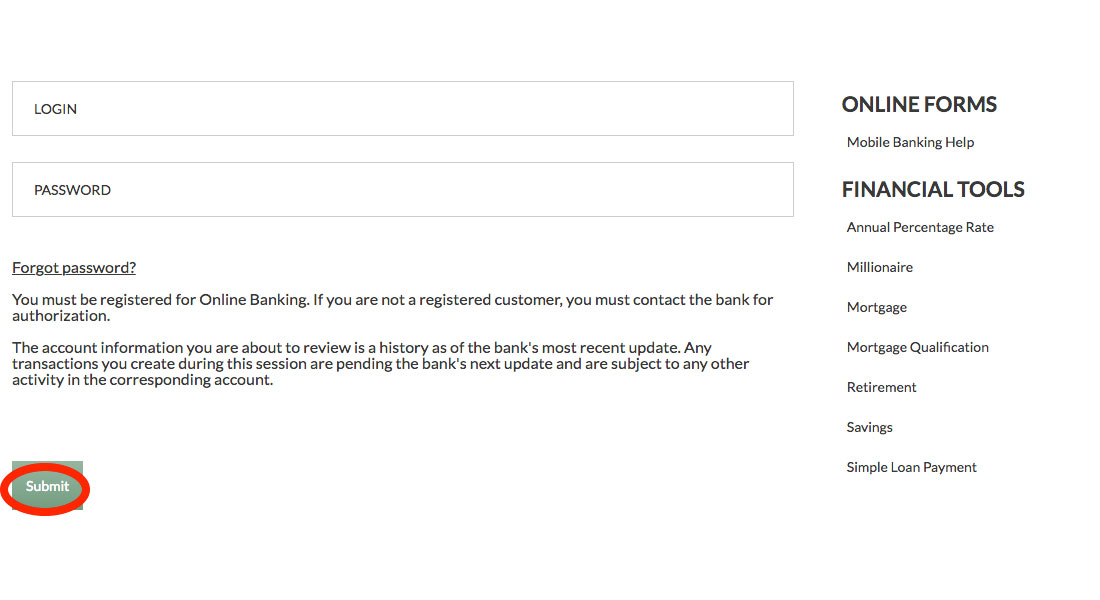This screenshot has width=1100, height=600.
Task: Focus the PASSWORD text box
Action: (402, 190)
